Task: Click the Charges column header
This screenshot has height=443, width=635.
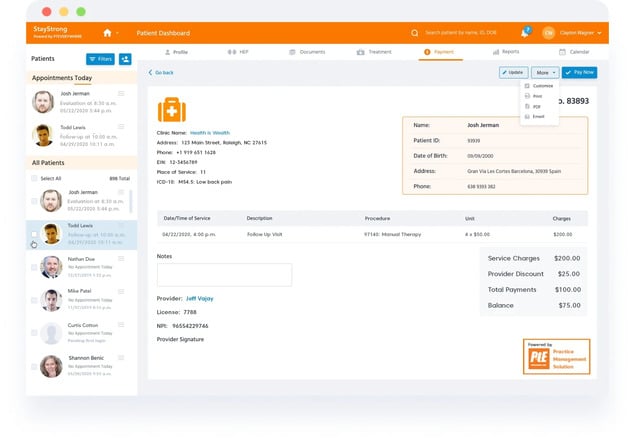Action: [561, 219]
